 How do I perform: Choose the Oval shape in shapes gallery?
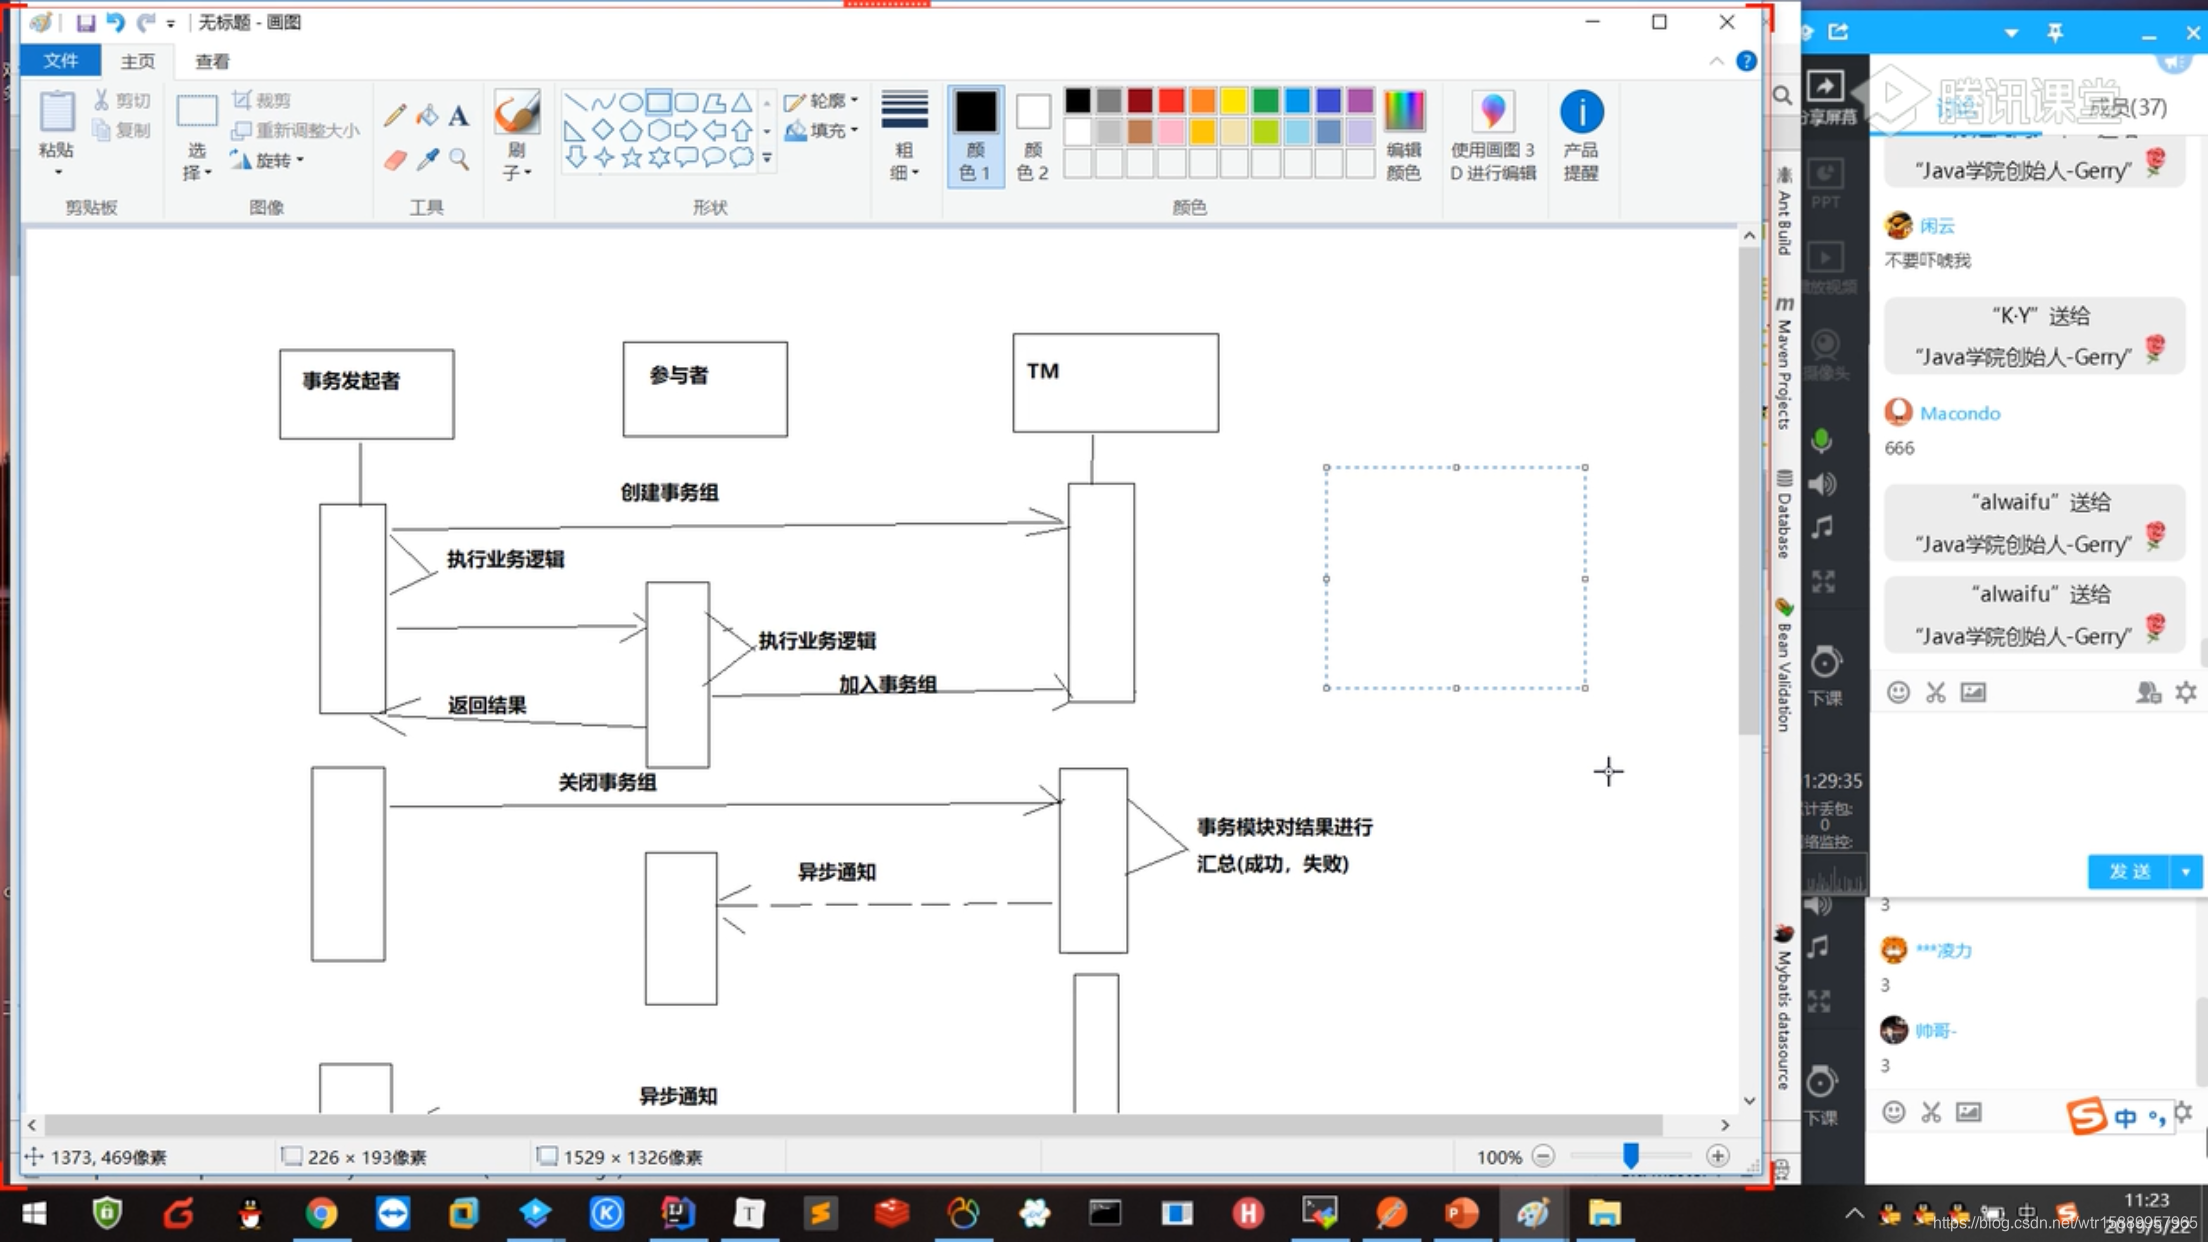tap(631, 102)
